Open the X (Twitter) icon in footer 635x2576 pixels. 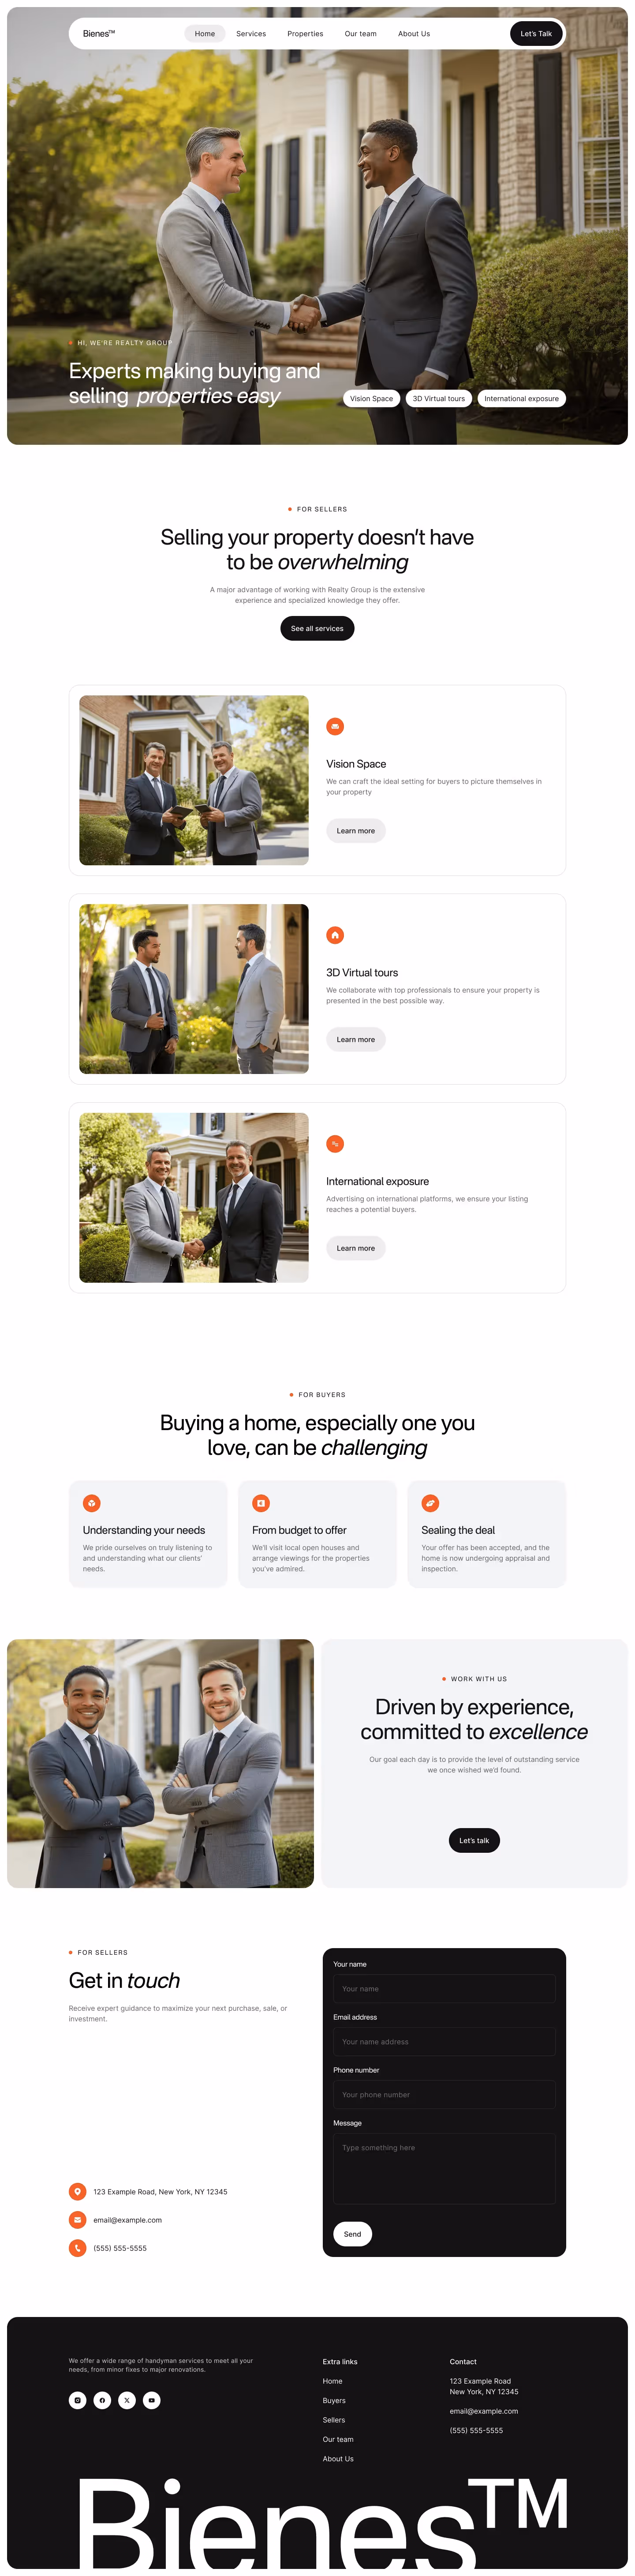(127, 2400)
